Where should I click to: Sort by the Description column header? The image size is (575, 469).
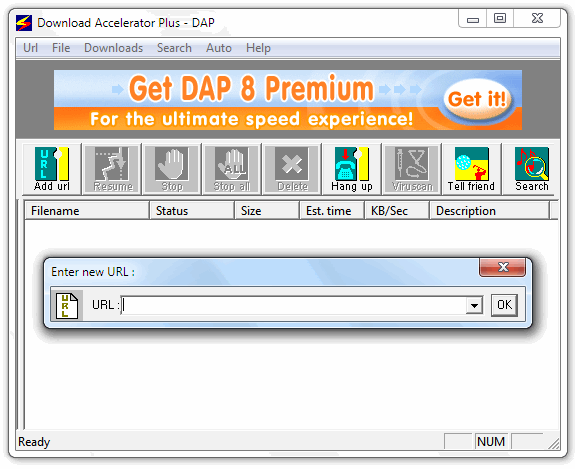click(x=490, y=211)
